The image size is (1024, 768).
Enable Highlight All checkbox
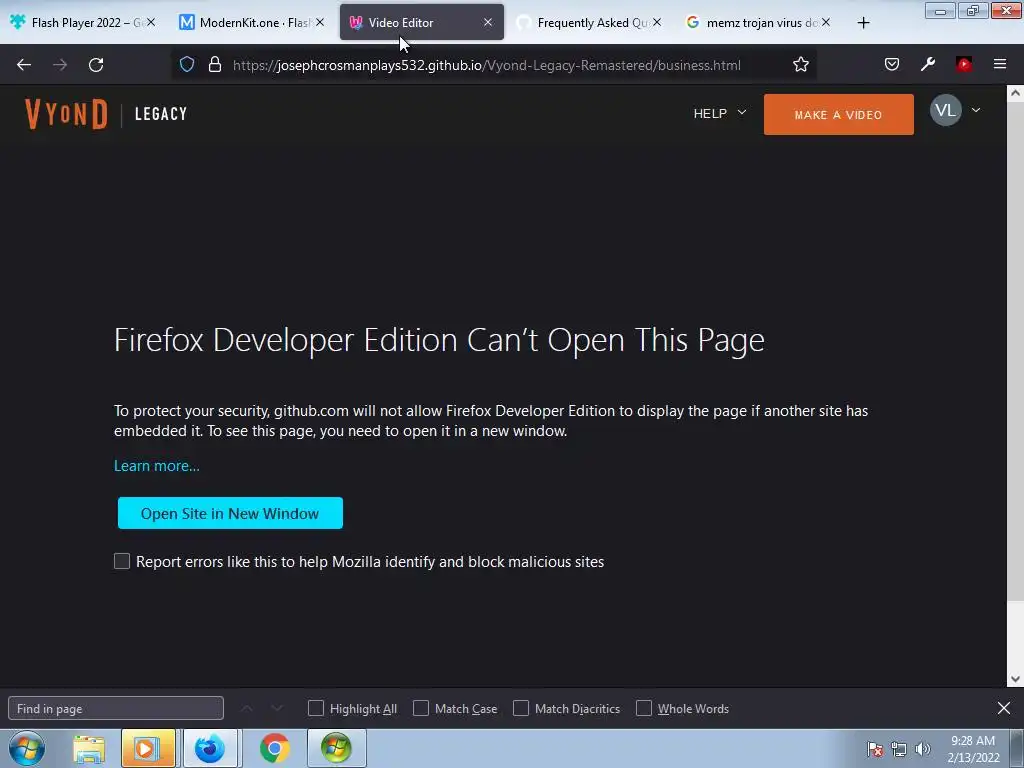315,708
